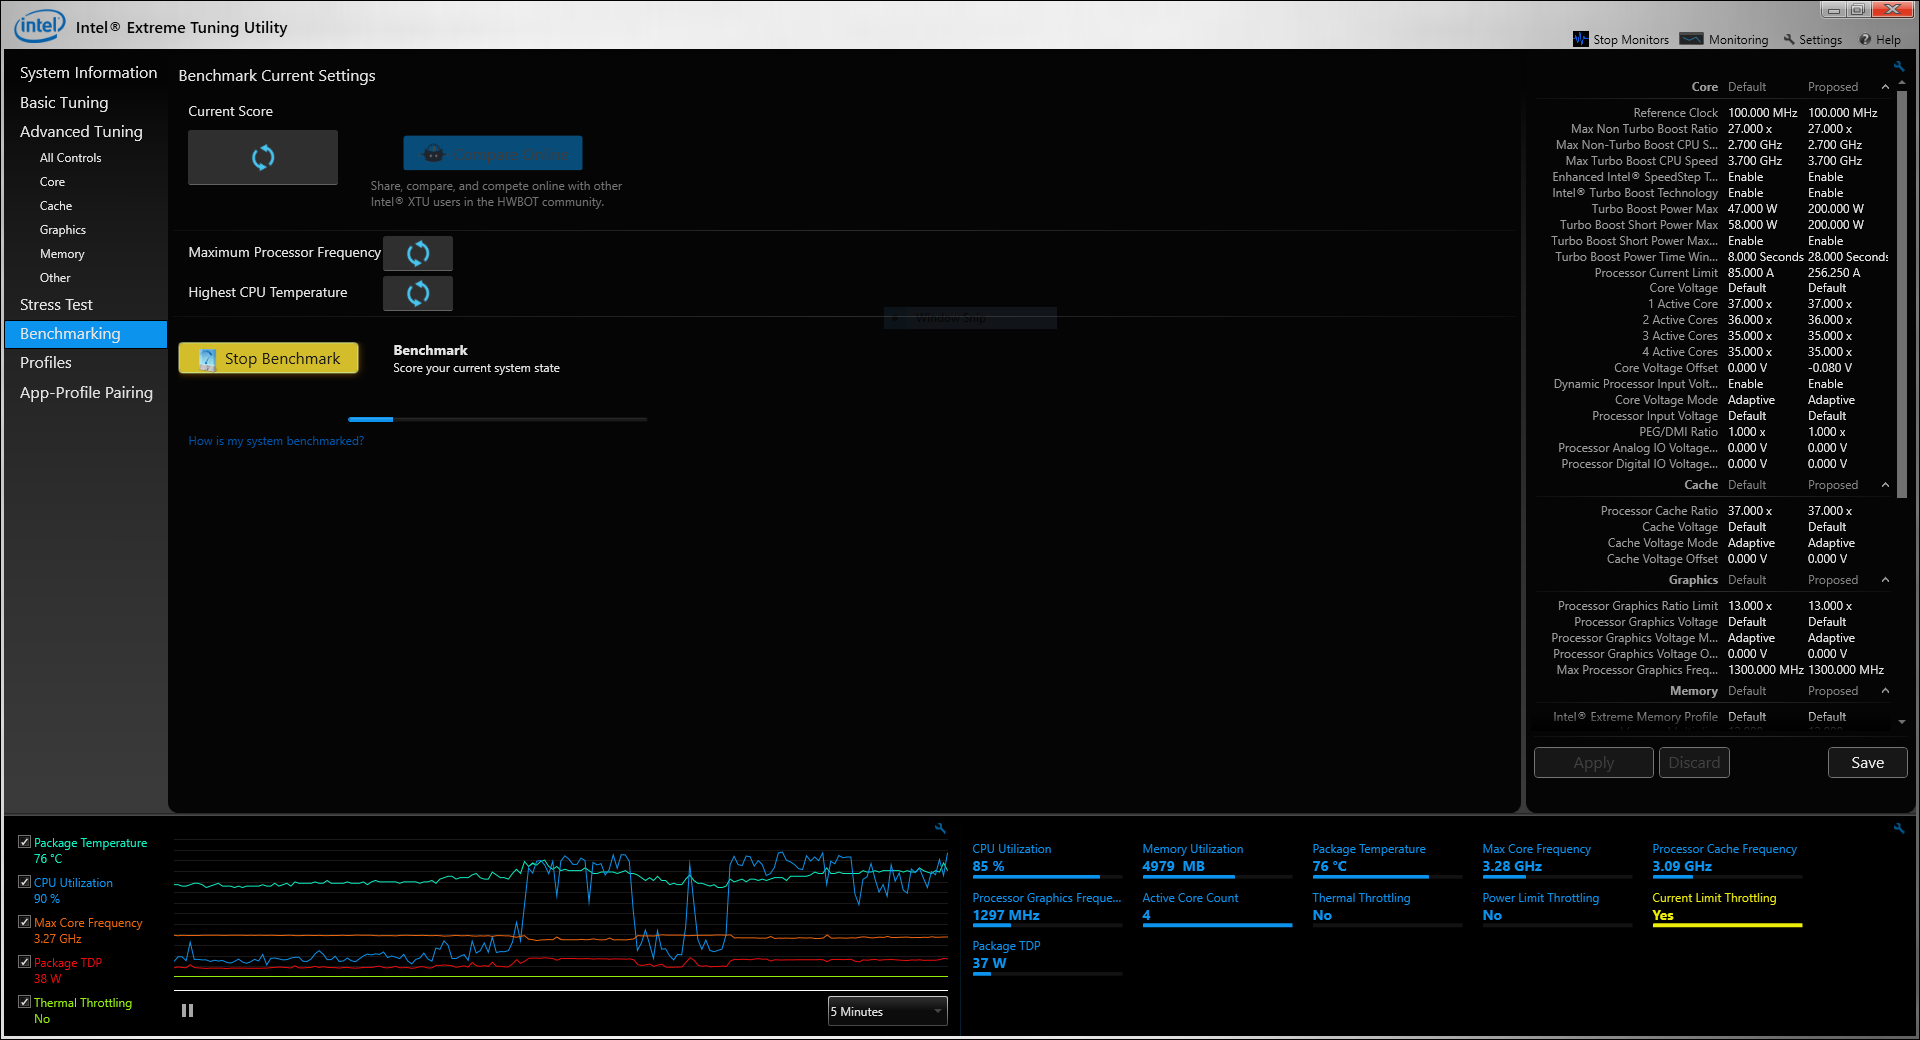Collapse the Graphics settings section
1920x1040 pixels.
tap(1885, 580)
